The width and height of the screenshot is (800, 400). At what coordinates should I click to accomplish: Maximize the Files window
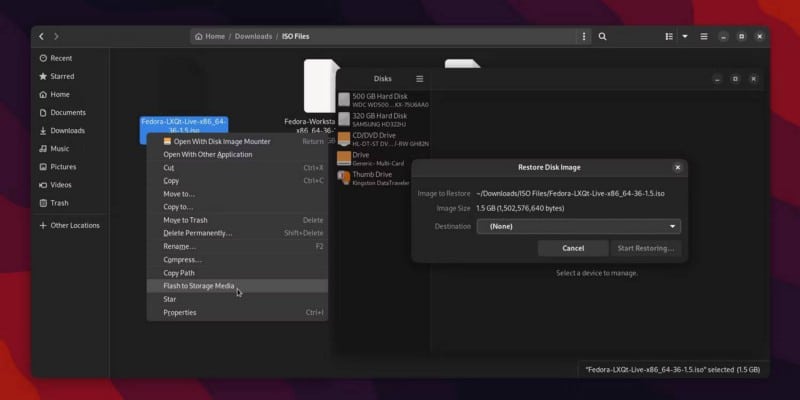(x=741, y=37)
